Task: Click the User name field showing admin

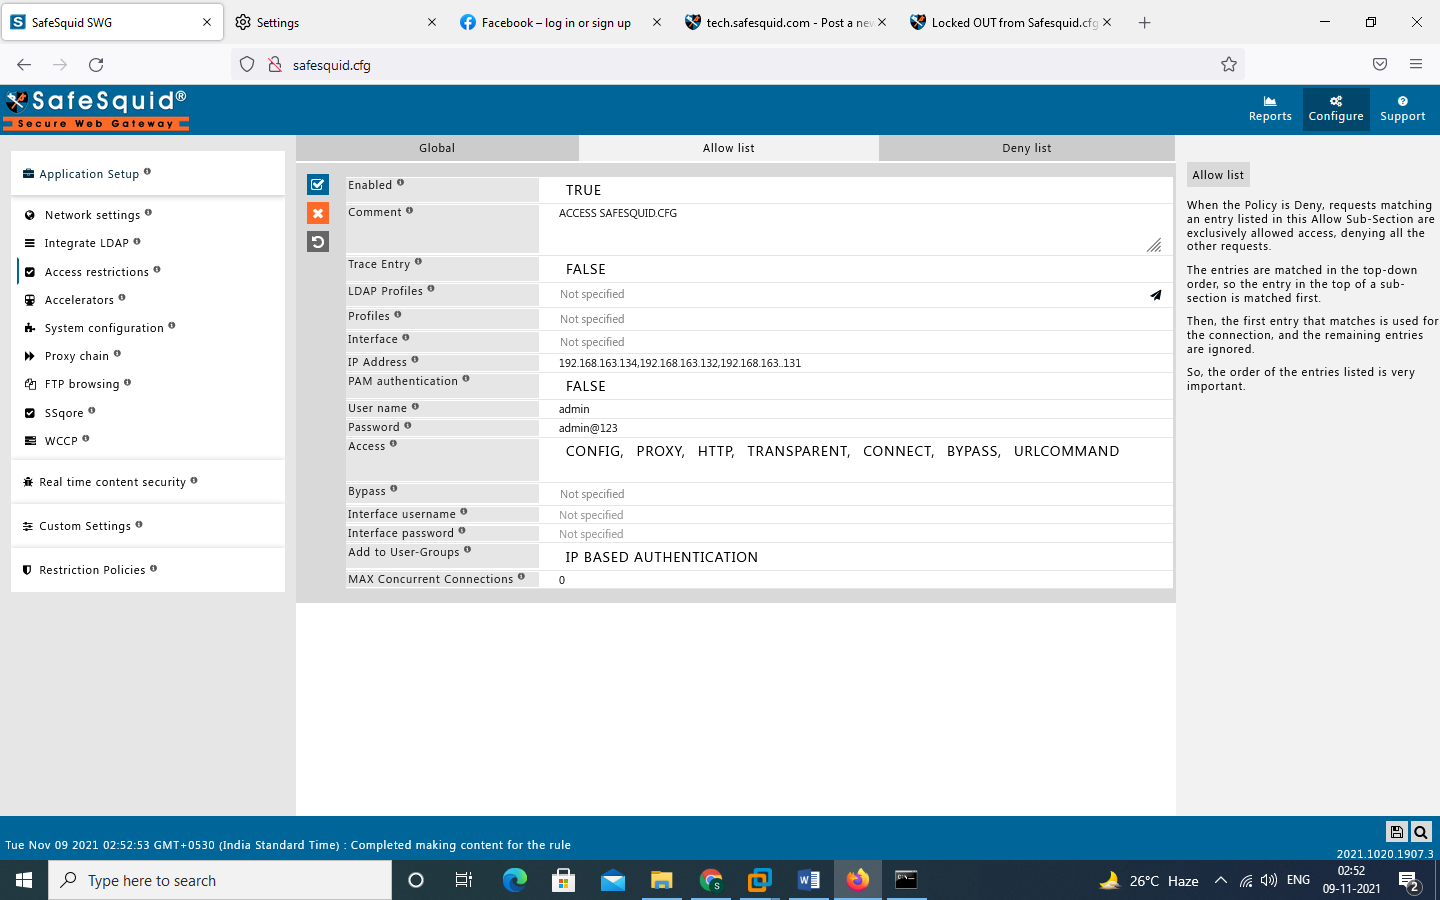Action: [x=856, y=409]
